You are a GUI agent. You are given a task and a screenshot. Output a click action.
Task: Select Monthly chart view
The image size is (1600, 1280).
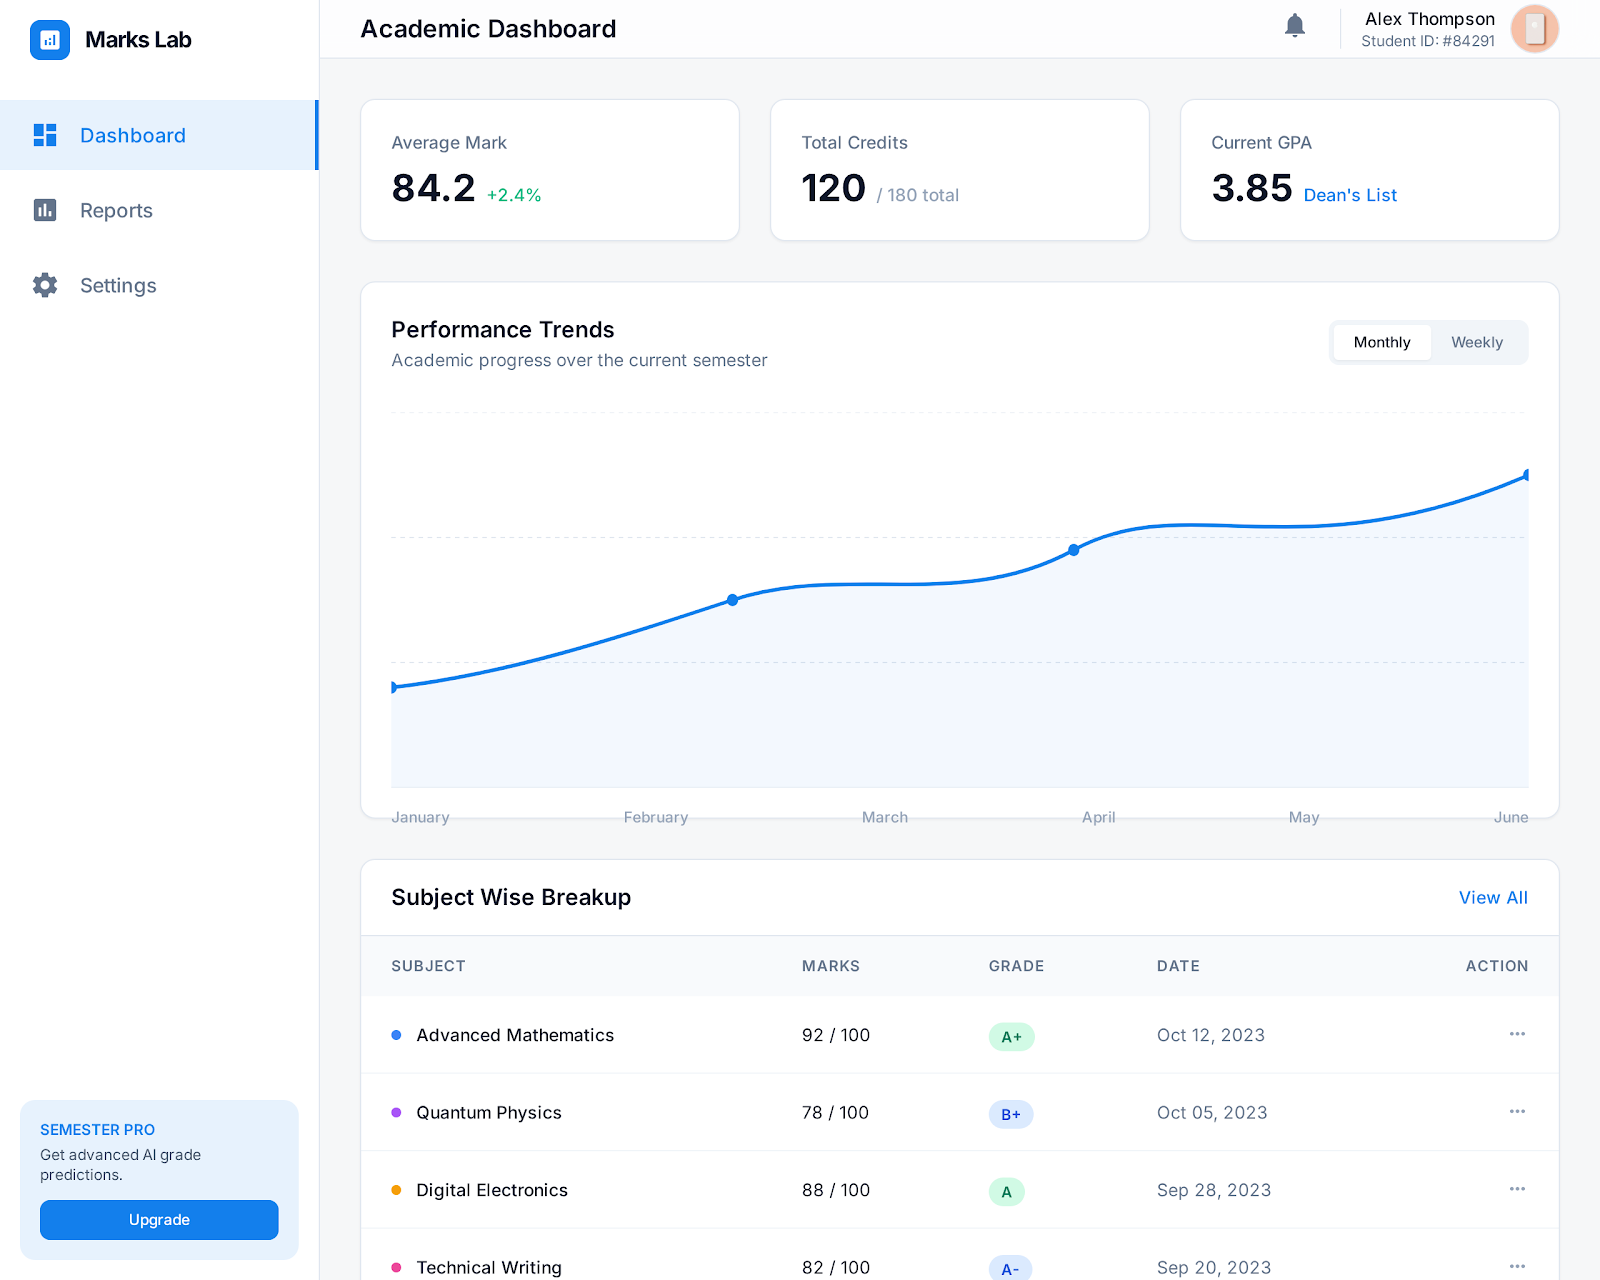tap(1381, 342)
